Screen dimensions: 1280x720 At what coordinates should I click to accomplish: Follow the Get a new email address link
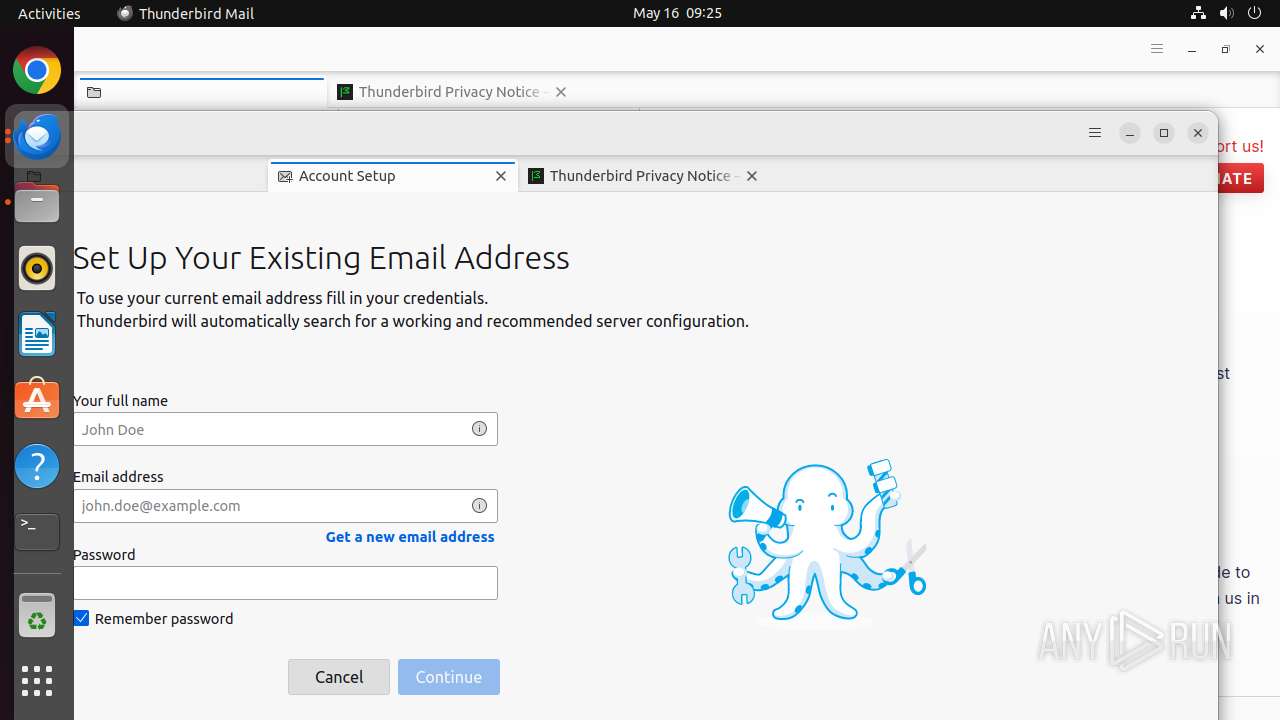coord(410,537)
